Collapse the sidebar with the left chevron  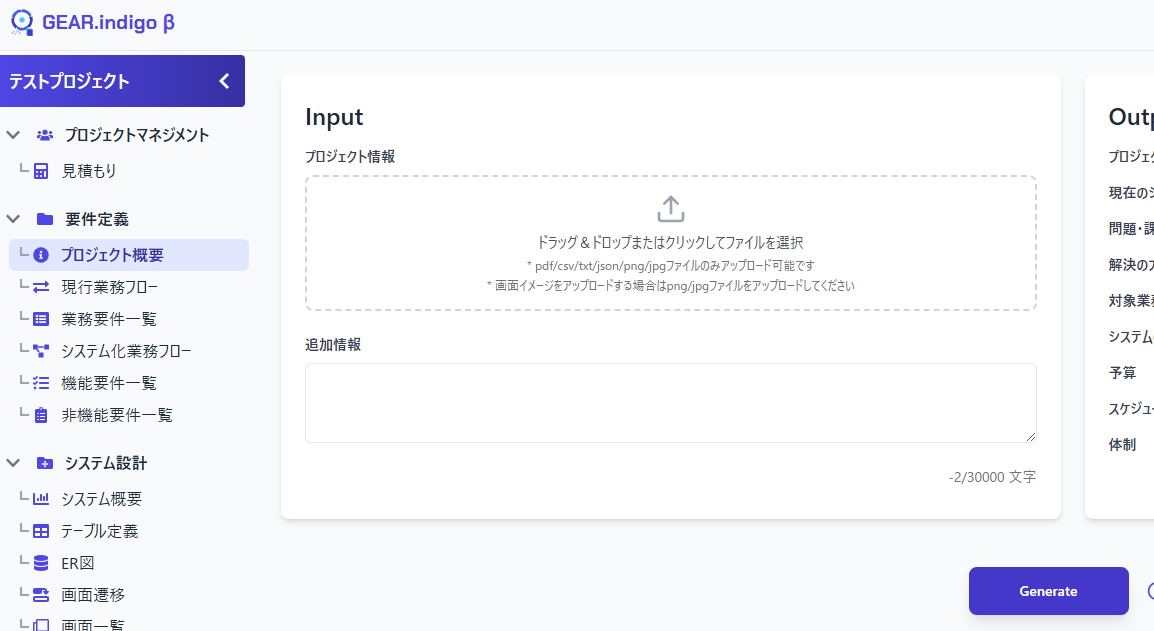[x=224, y=81]
